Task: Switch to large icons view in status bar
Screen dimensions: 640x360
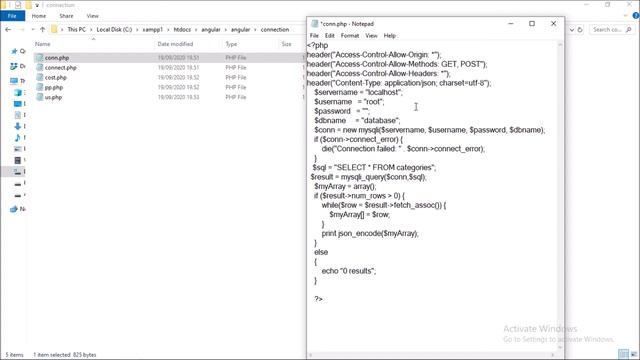Action: point(634,354)
